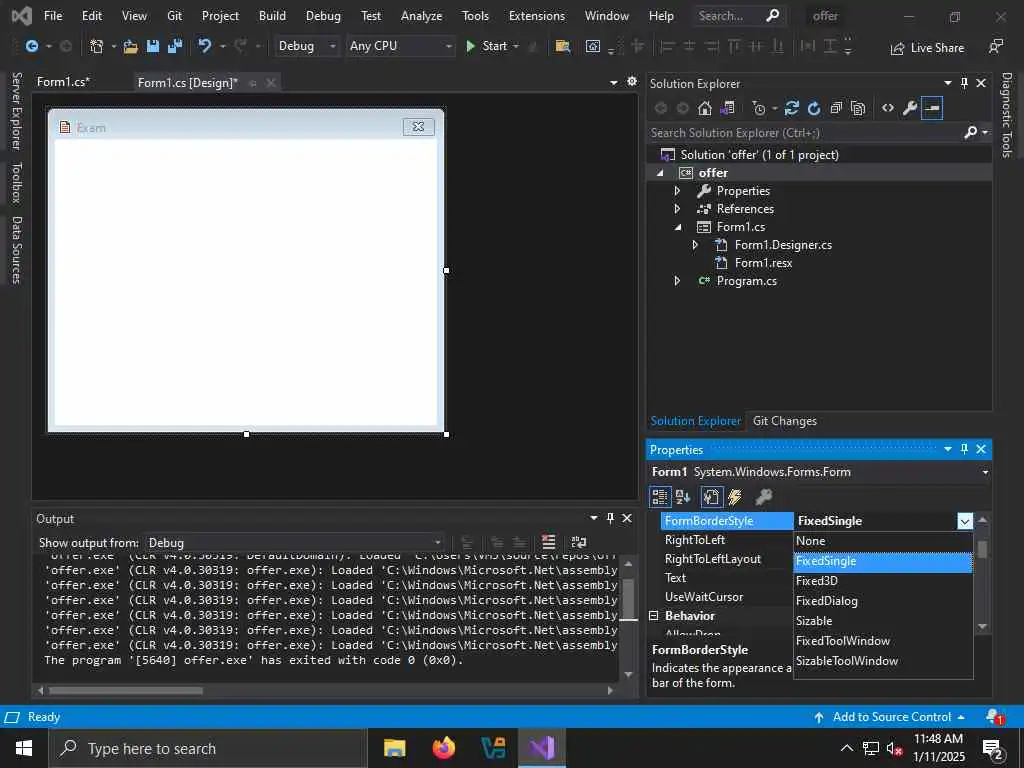Click the FormBorderStyle value dropdown arrow

point(965,521)
